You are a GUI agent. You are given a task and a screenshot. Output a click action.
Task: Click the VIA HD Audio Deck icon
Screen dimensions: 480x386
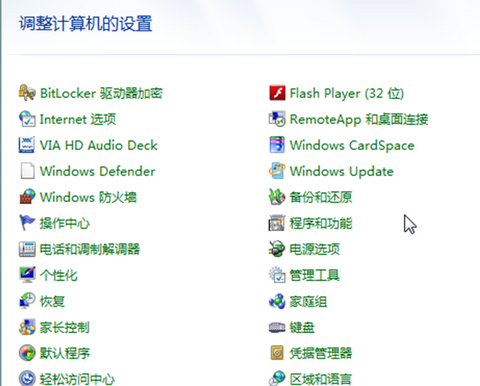click(x=27, y=145)
